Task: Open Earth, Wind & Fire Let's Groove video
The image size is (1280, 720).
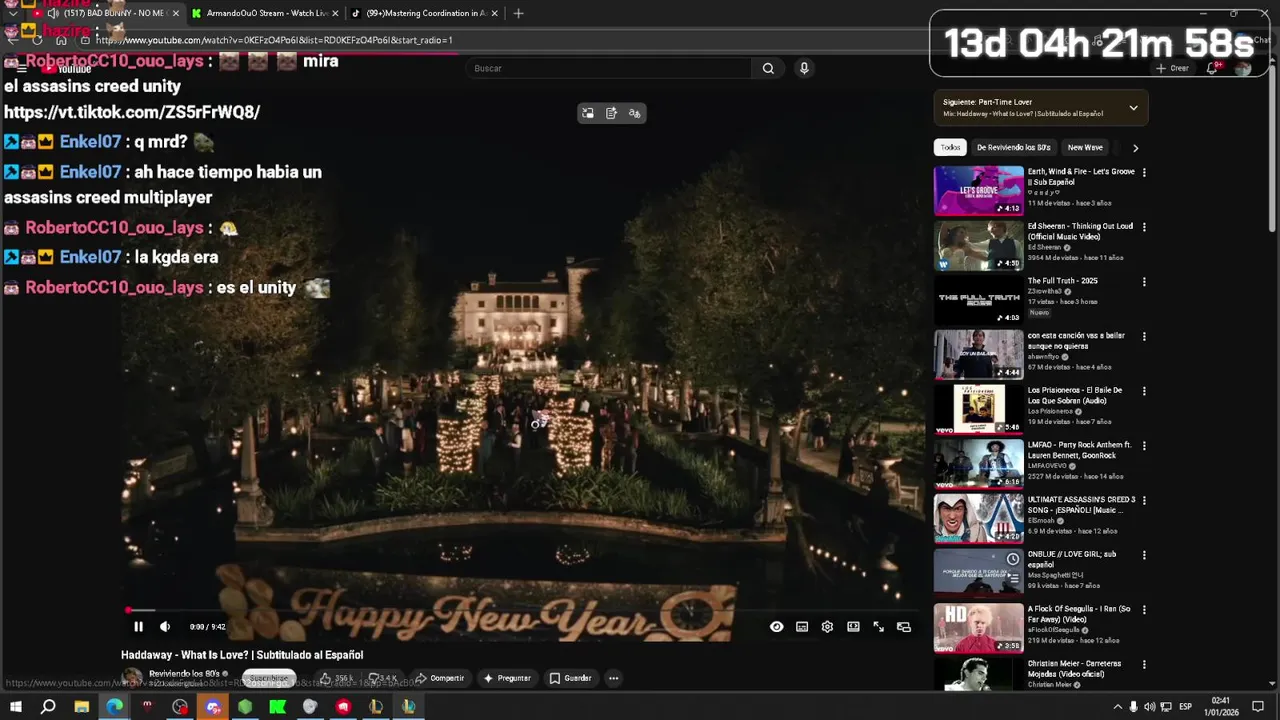Action: (x=979, y=190)
